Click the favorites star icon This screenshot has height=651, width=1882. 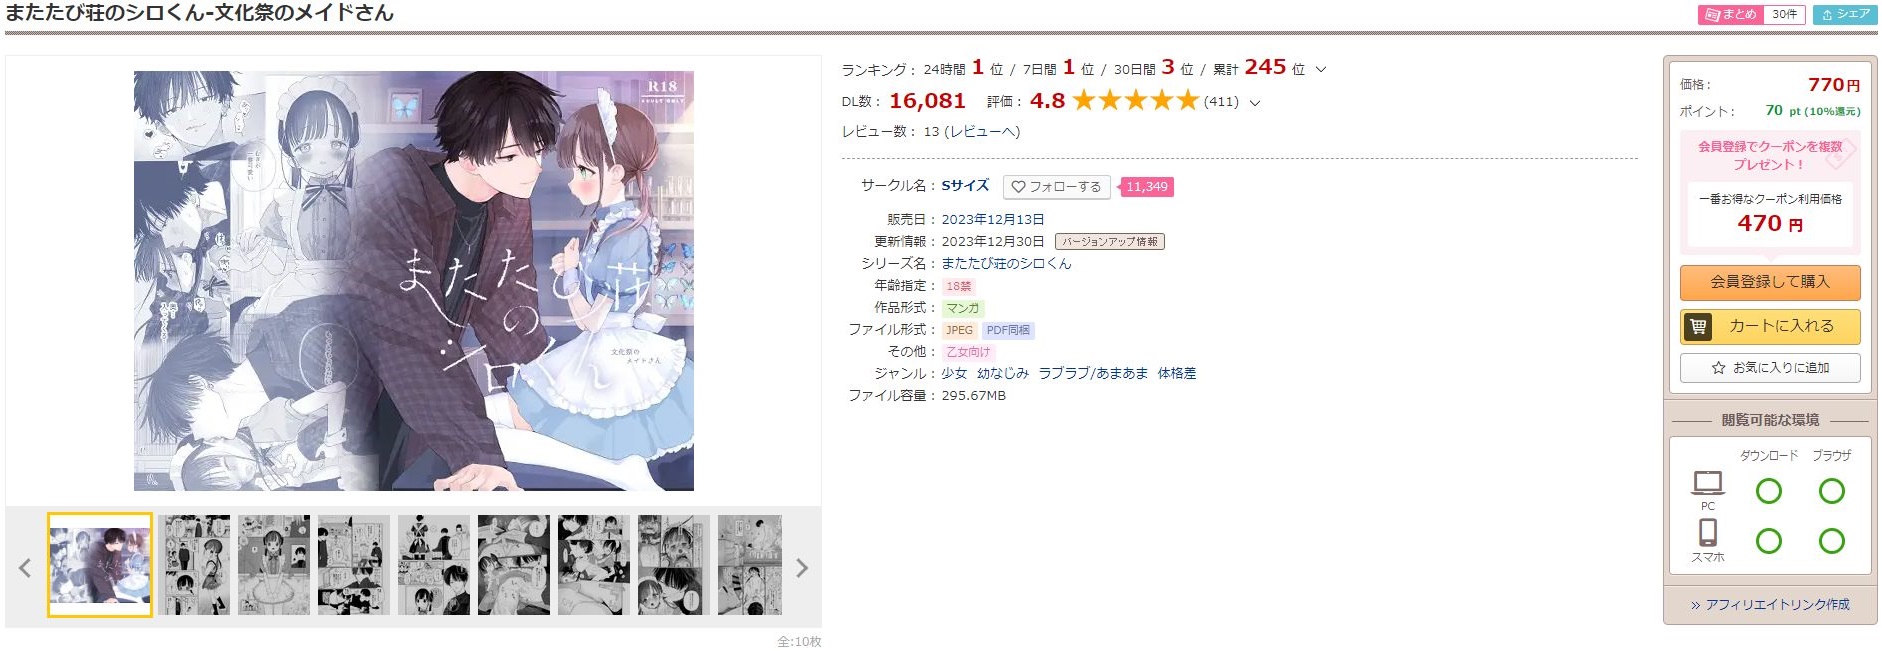coord(1718,368)
